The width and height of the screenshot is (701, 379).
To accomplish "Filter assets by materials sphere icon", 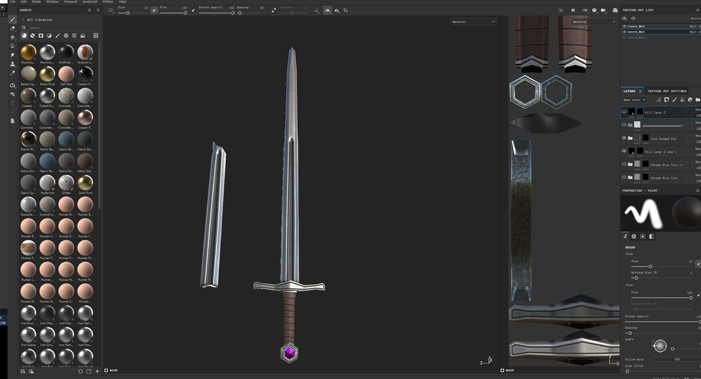I will pos(24,35).
